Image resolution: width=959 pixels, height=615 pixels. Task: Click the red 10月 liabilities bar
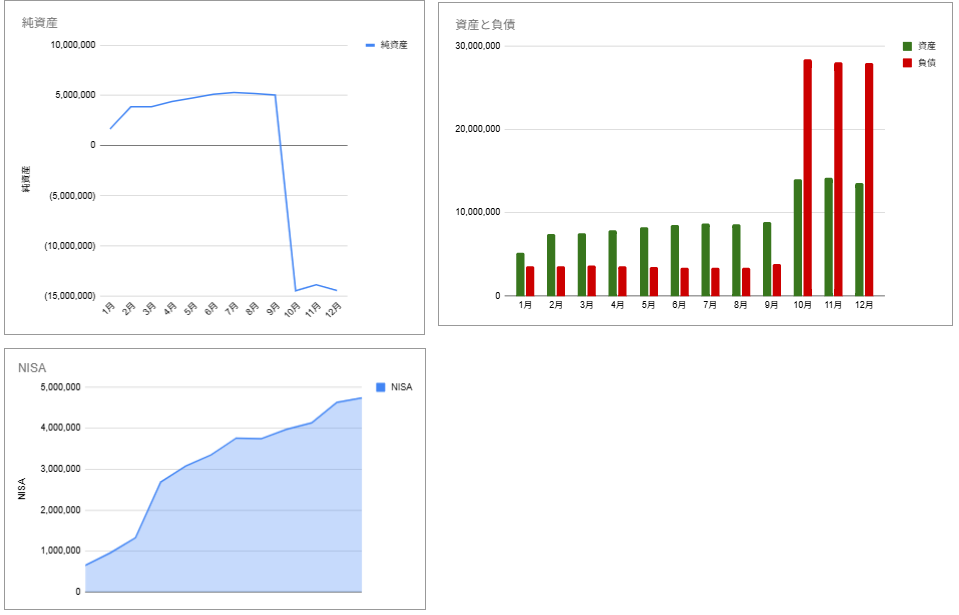pyautogui.click(x=807, y=178)
